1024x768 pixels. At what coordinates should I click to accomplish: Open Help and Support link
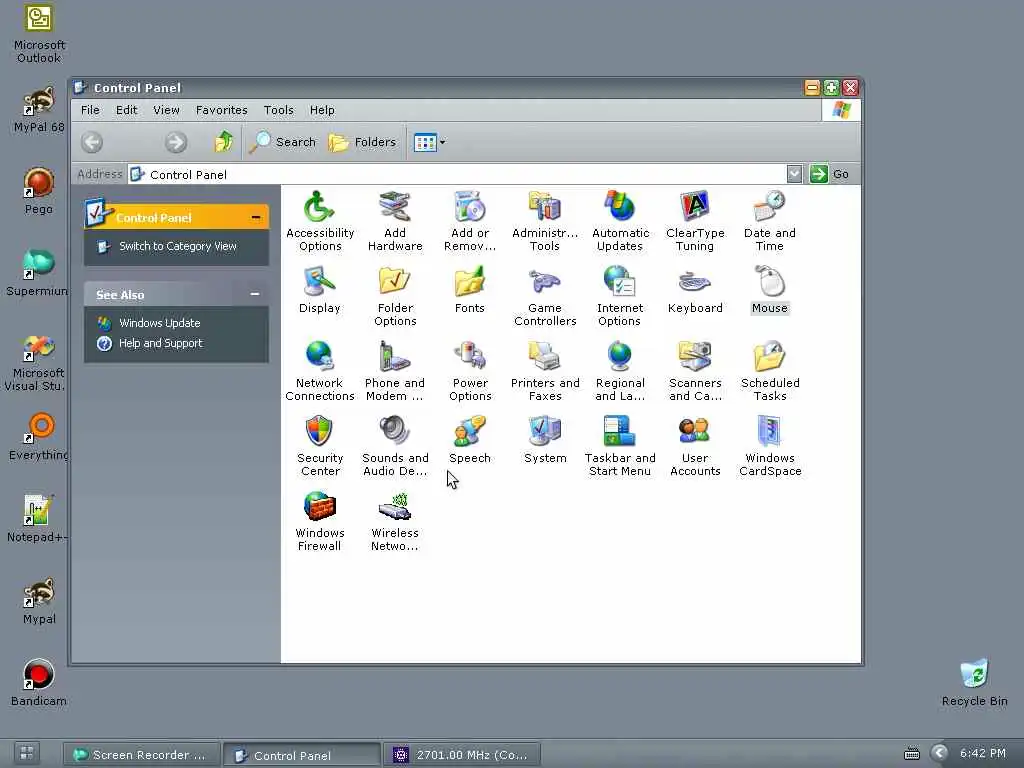coord(161,344)
